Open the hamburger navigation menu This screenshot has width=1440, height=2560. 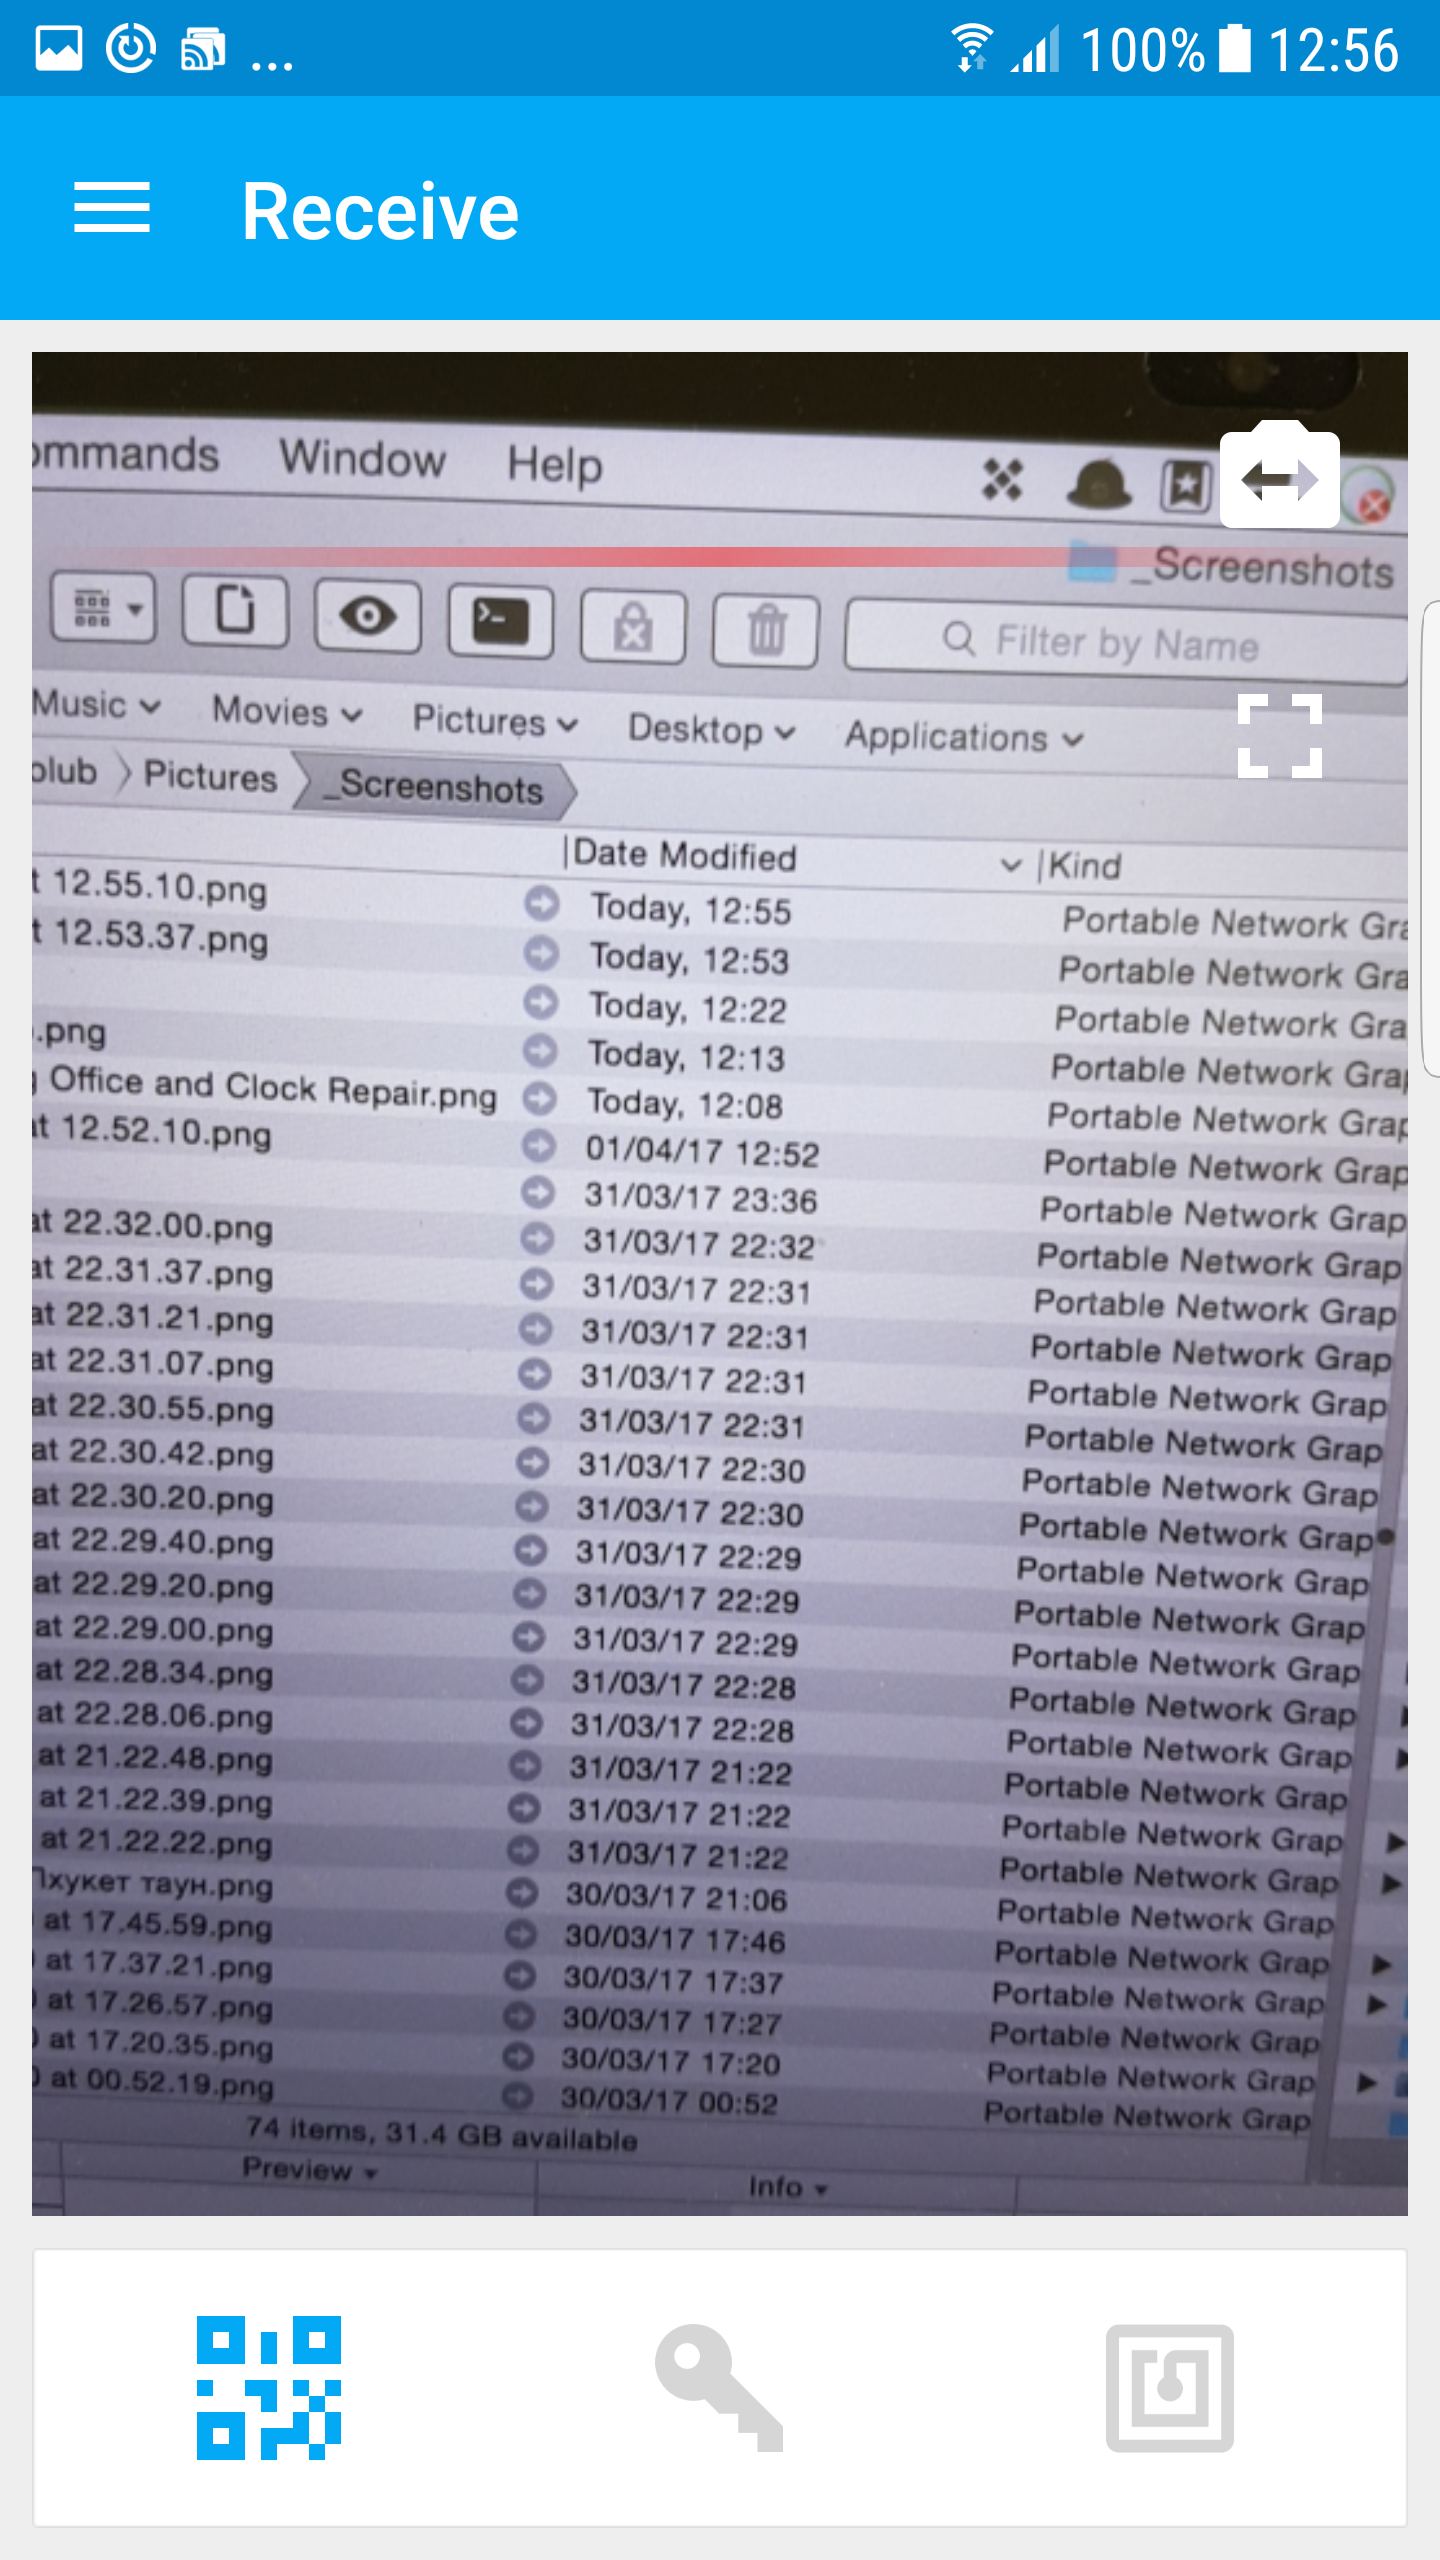click(111, 208)
